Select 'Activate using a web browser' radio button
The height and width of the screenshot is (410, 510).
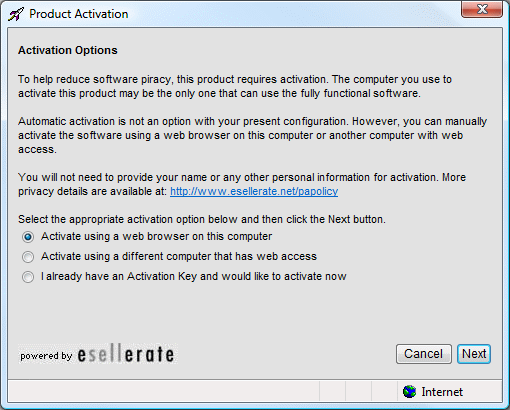tap(28, 237)
